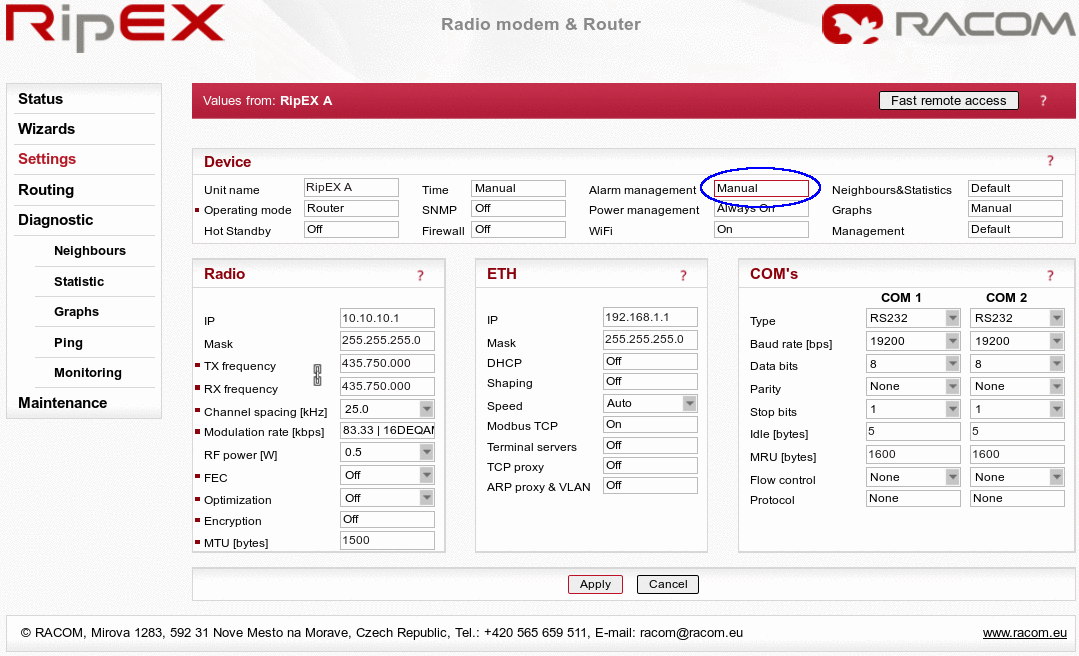Open the Operating mode Router field
Image resolution: width=1079 pixels, height=656 pixels.
tap(351, 209)
